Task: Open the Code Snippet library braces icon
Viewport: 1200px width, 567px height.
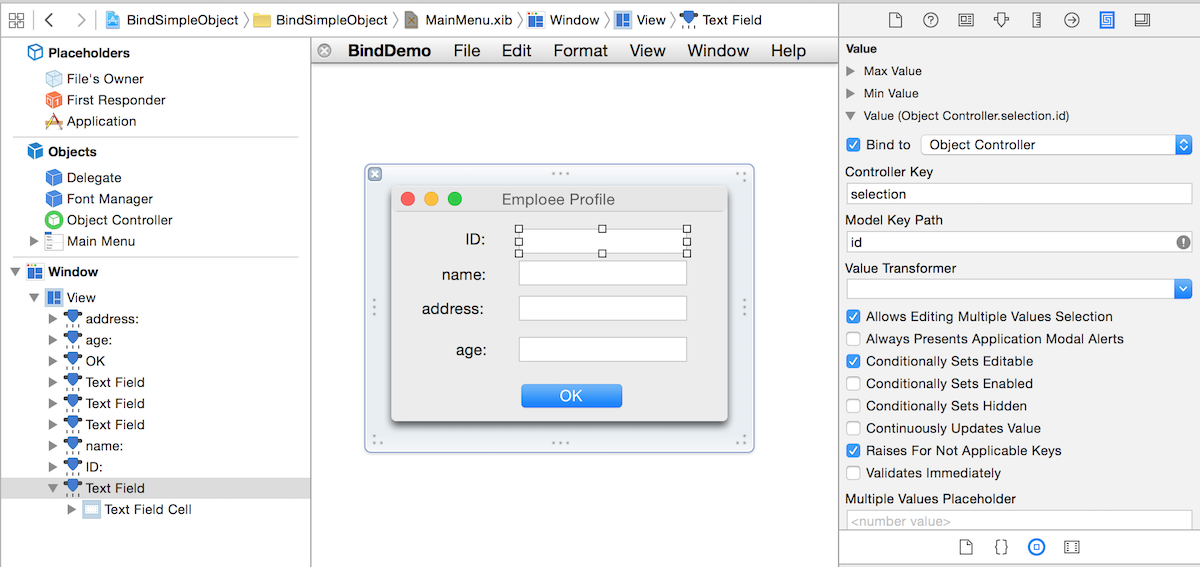Action: 1001,547
